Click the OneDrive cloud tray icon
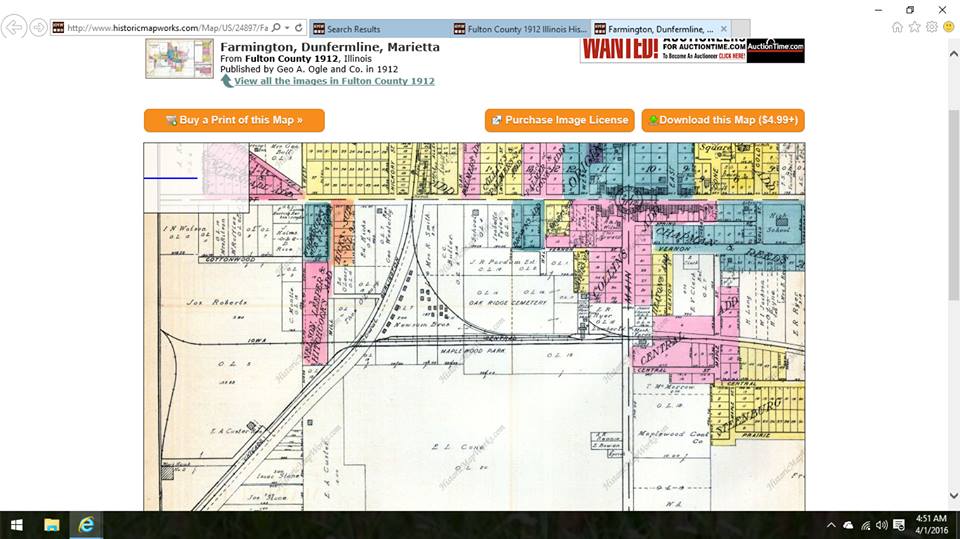The image size is (960, 539). click(848, 525)
